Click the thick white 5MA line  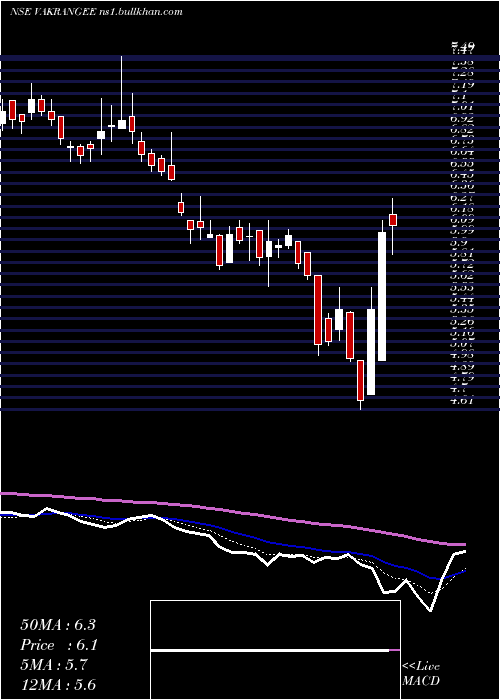coord(232,552)
